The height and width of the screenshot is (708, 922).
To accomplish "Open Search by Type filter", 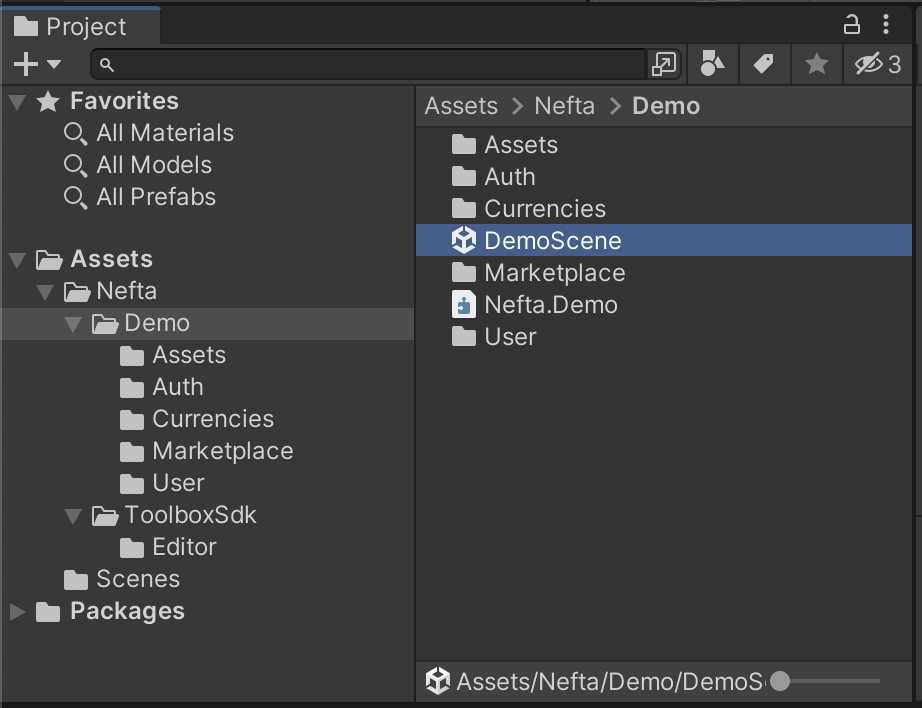I will click(712, 64).
